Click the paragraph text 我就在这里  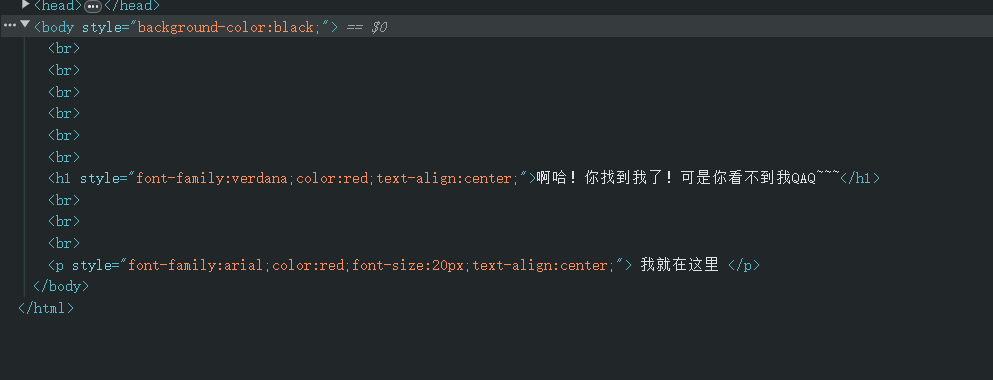click(680, 265)
